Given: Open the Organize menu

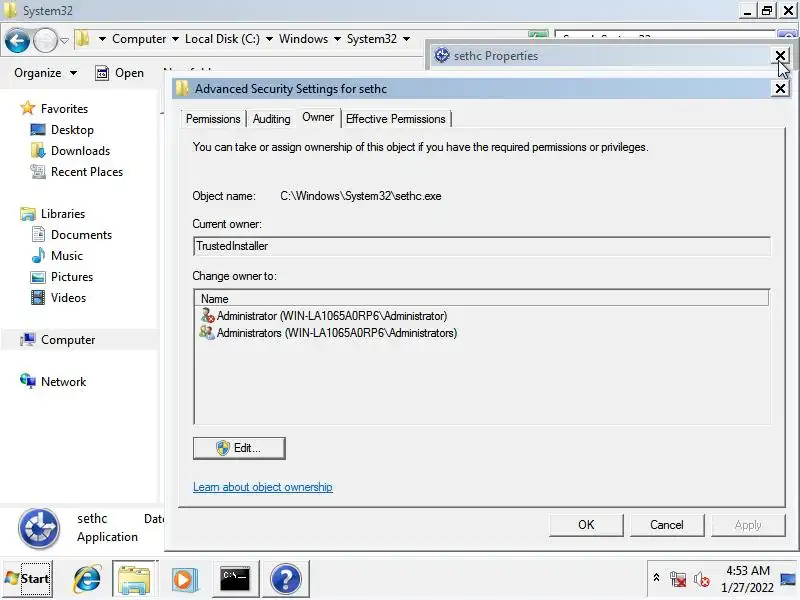Looking at the screenshot, I should tap(45, 73).
